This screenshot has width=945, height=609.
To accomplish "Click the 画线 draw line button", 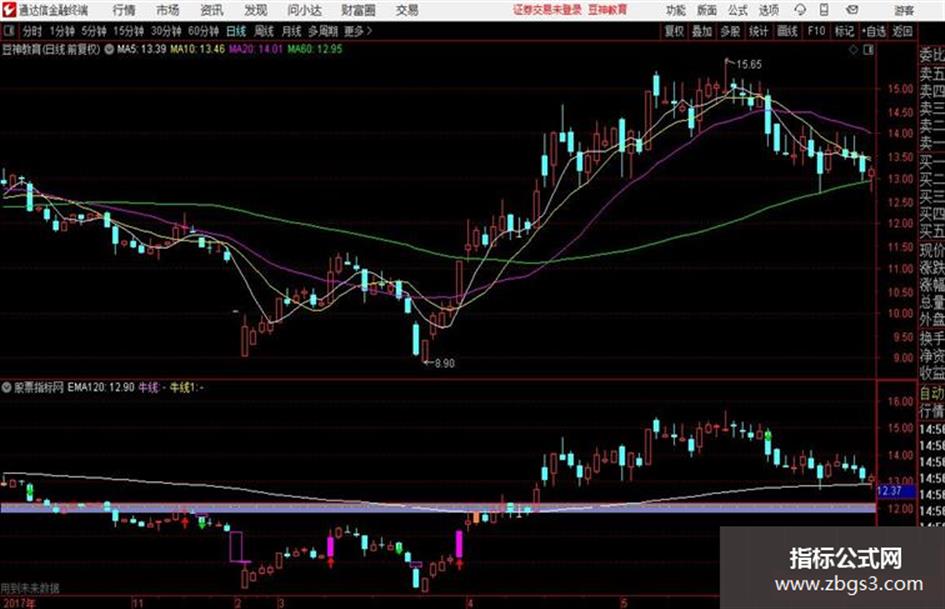I will click(x=787, y=31).
